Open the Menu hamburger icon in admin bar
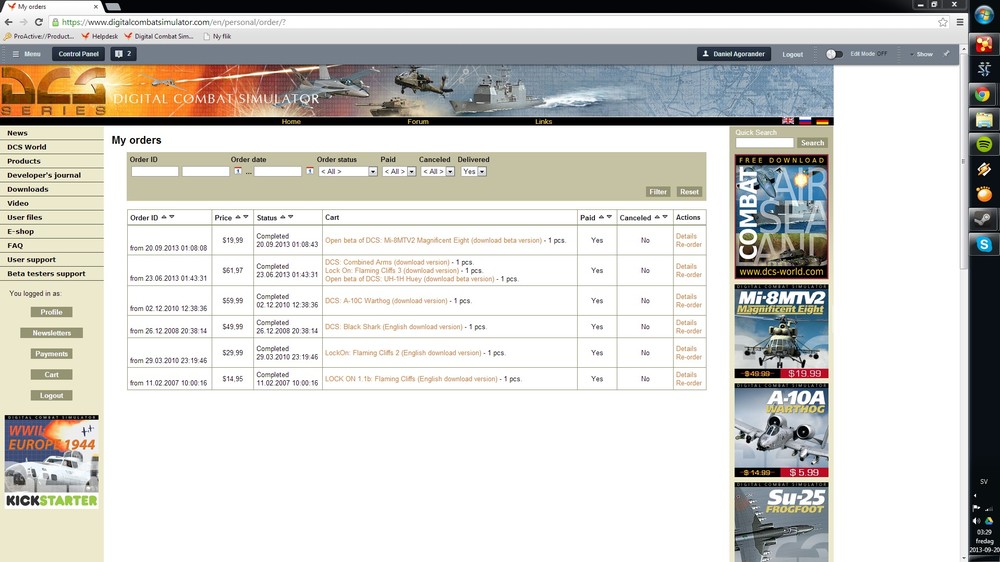The image size is (1000, 562). [x=16, y=54]
